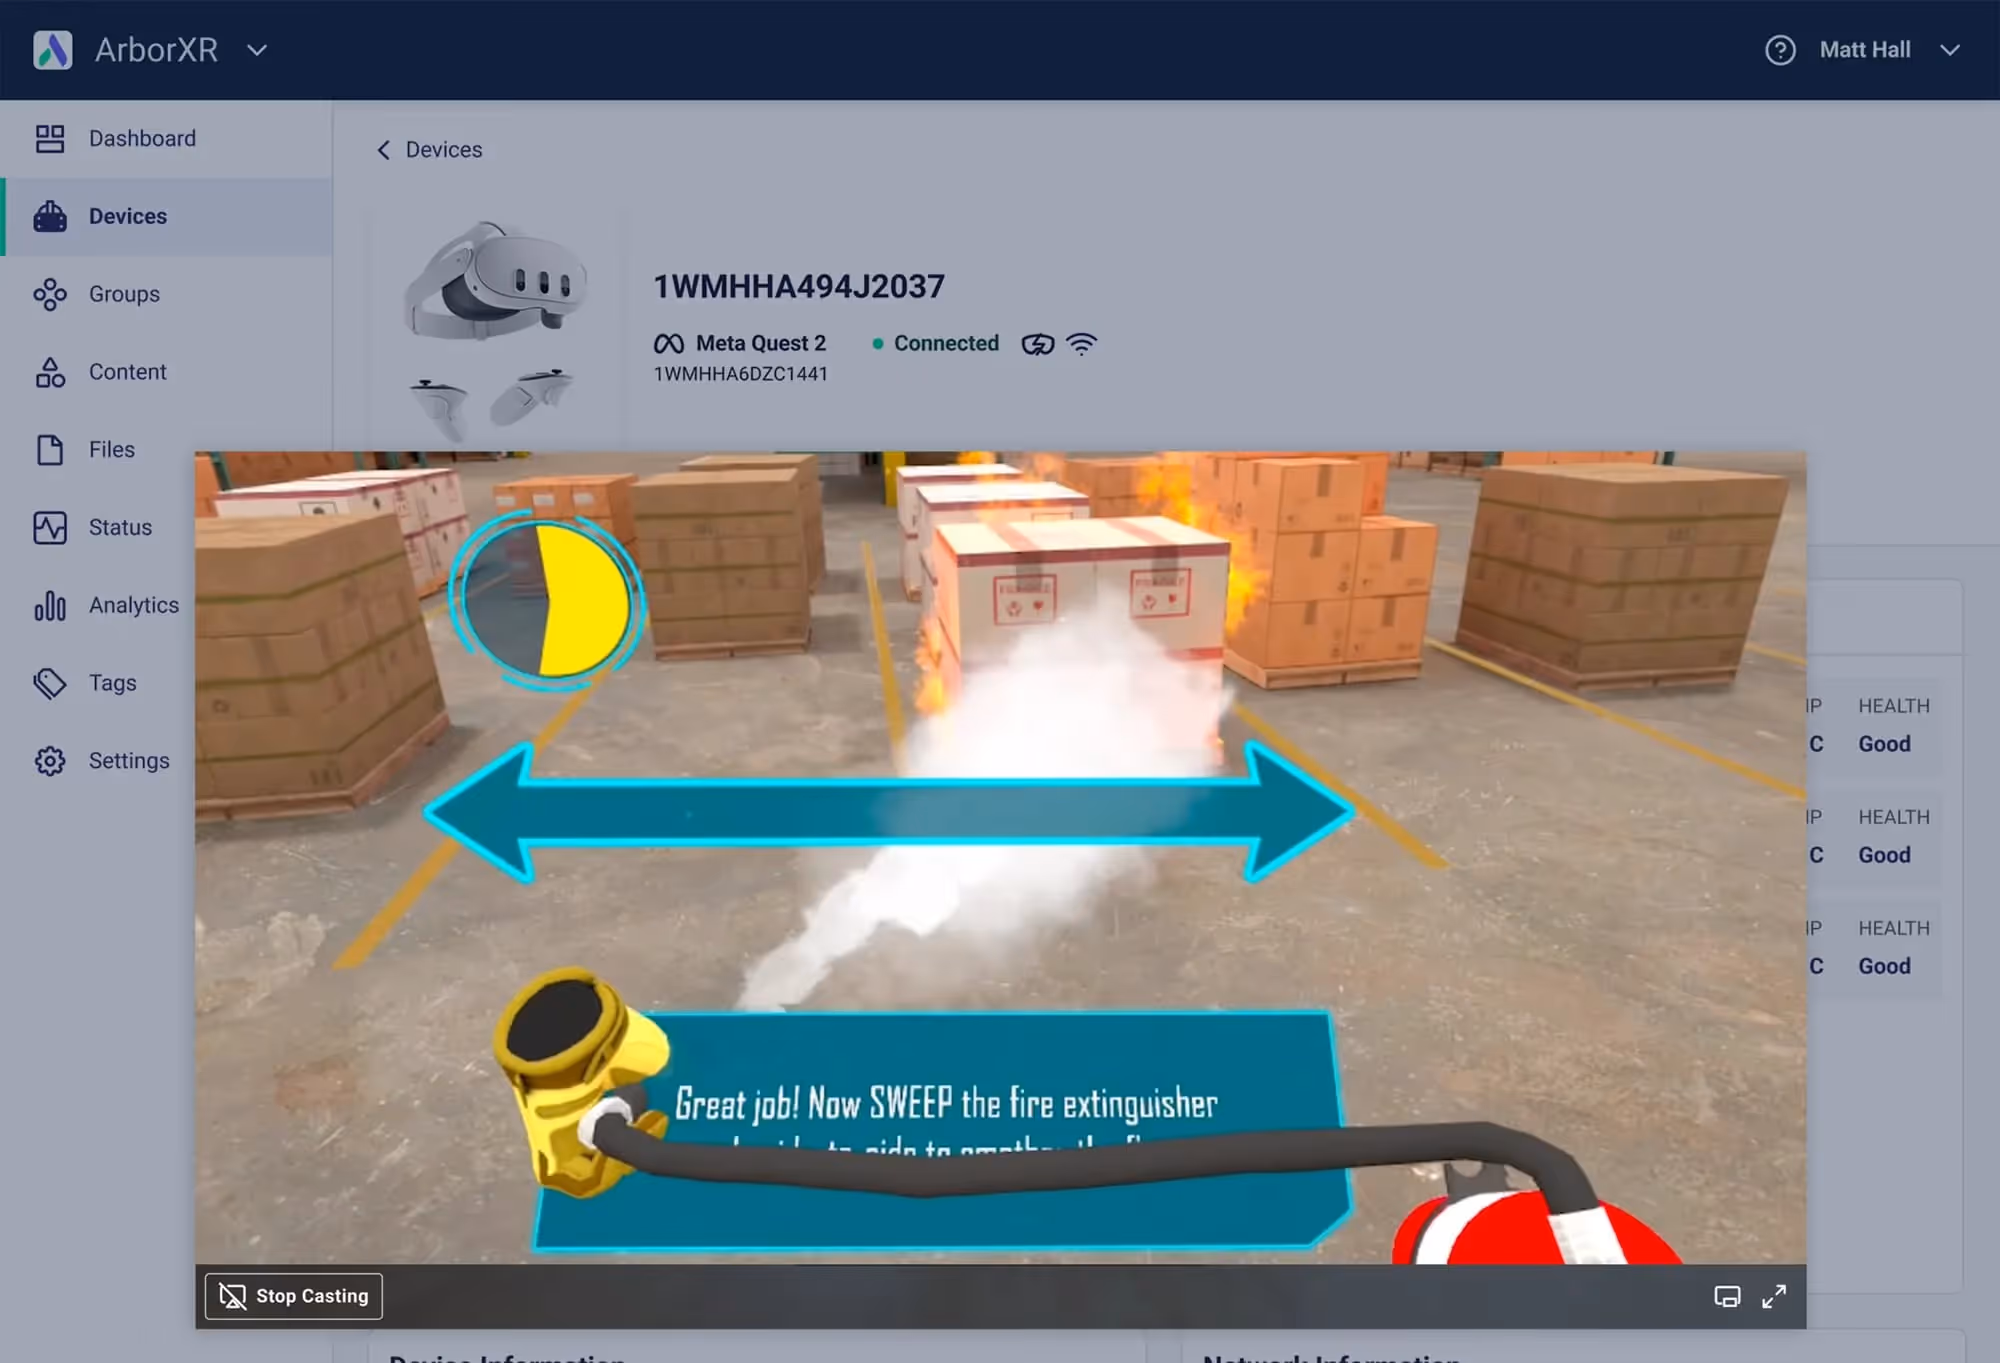Viewport: 2000px width, 1363px height.
Task: Click the casting video stream
Action: click(1000, 858)
